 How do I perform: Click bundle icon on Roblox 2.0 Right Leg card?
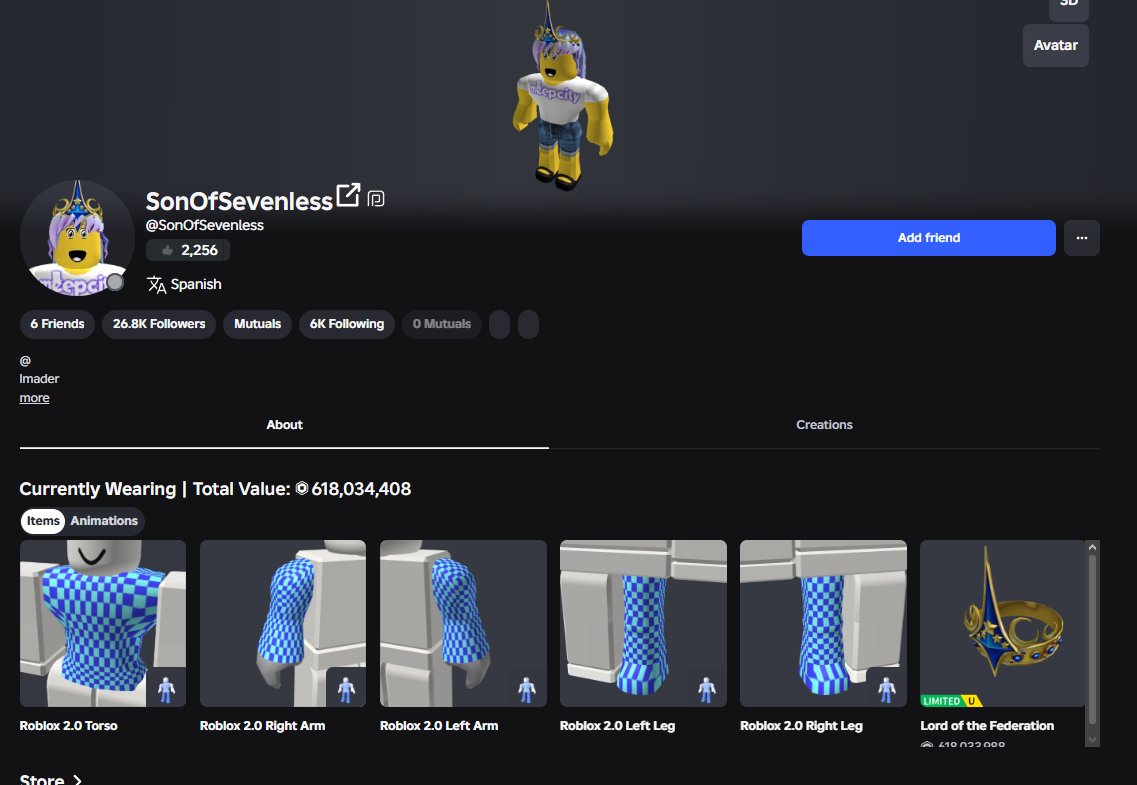(886, 688)
